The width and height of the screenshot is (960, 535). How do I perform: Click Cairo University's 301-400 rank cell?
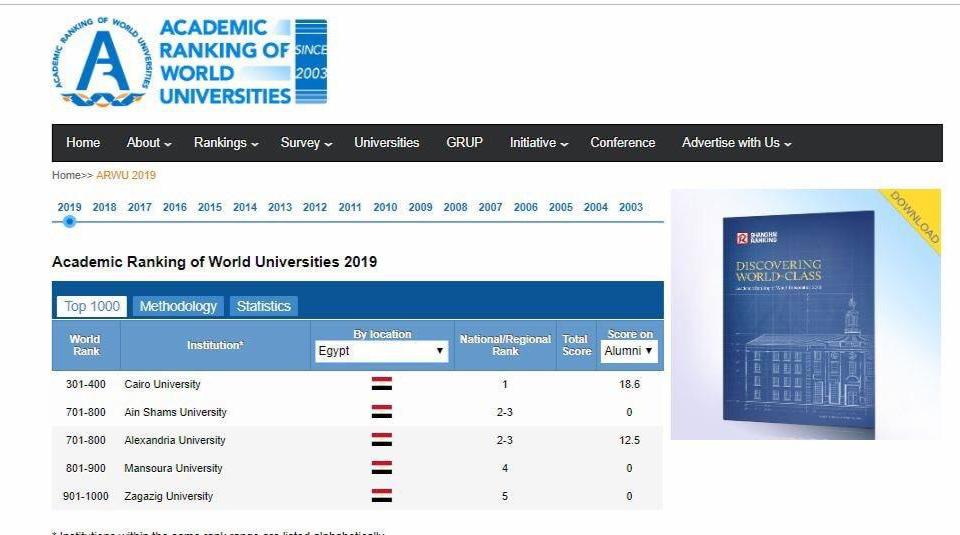pos(86,384)
